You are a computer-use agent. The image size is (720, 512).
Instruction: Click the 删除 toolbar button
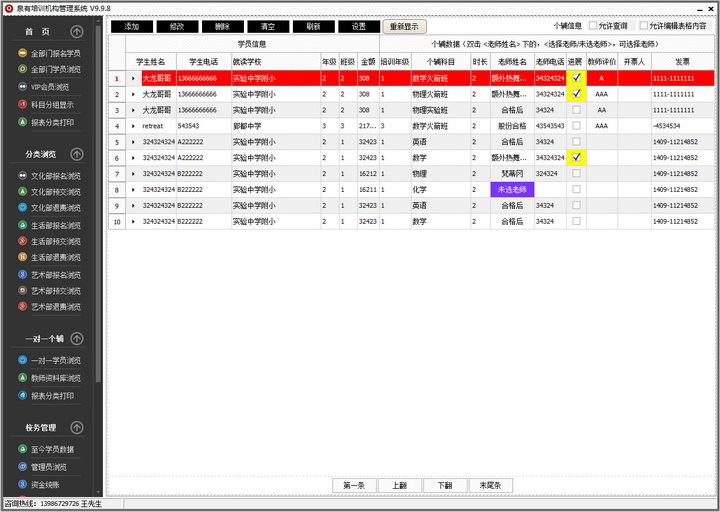pos(223,27)
